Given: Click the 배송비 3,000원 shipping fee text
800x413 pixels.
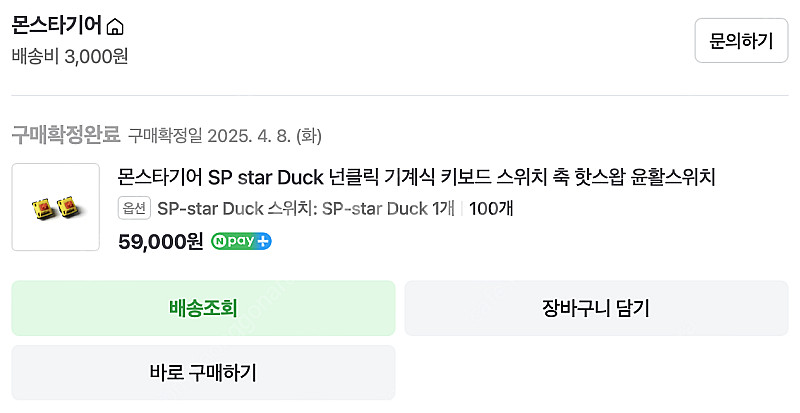Looking at the screenshot, I should [70, 56].
